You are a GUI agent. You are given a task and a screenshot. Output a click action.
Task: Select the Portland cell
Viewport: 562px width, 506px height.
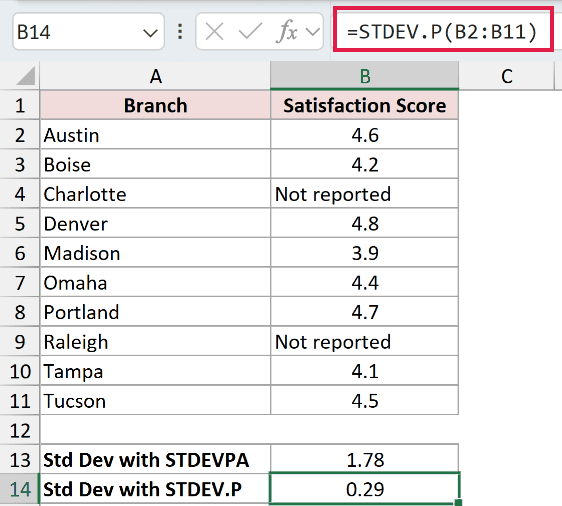tap(155, 312)
